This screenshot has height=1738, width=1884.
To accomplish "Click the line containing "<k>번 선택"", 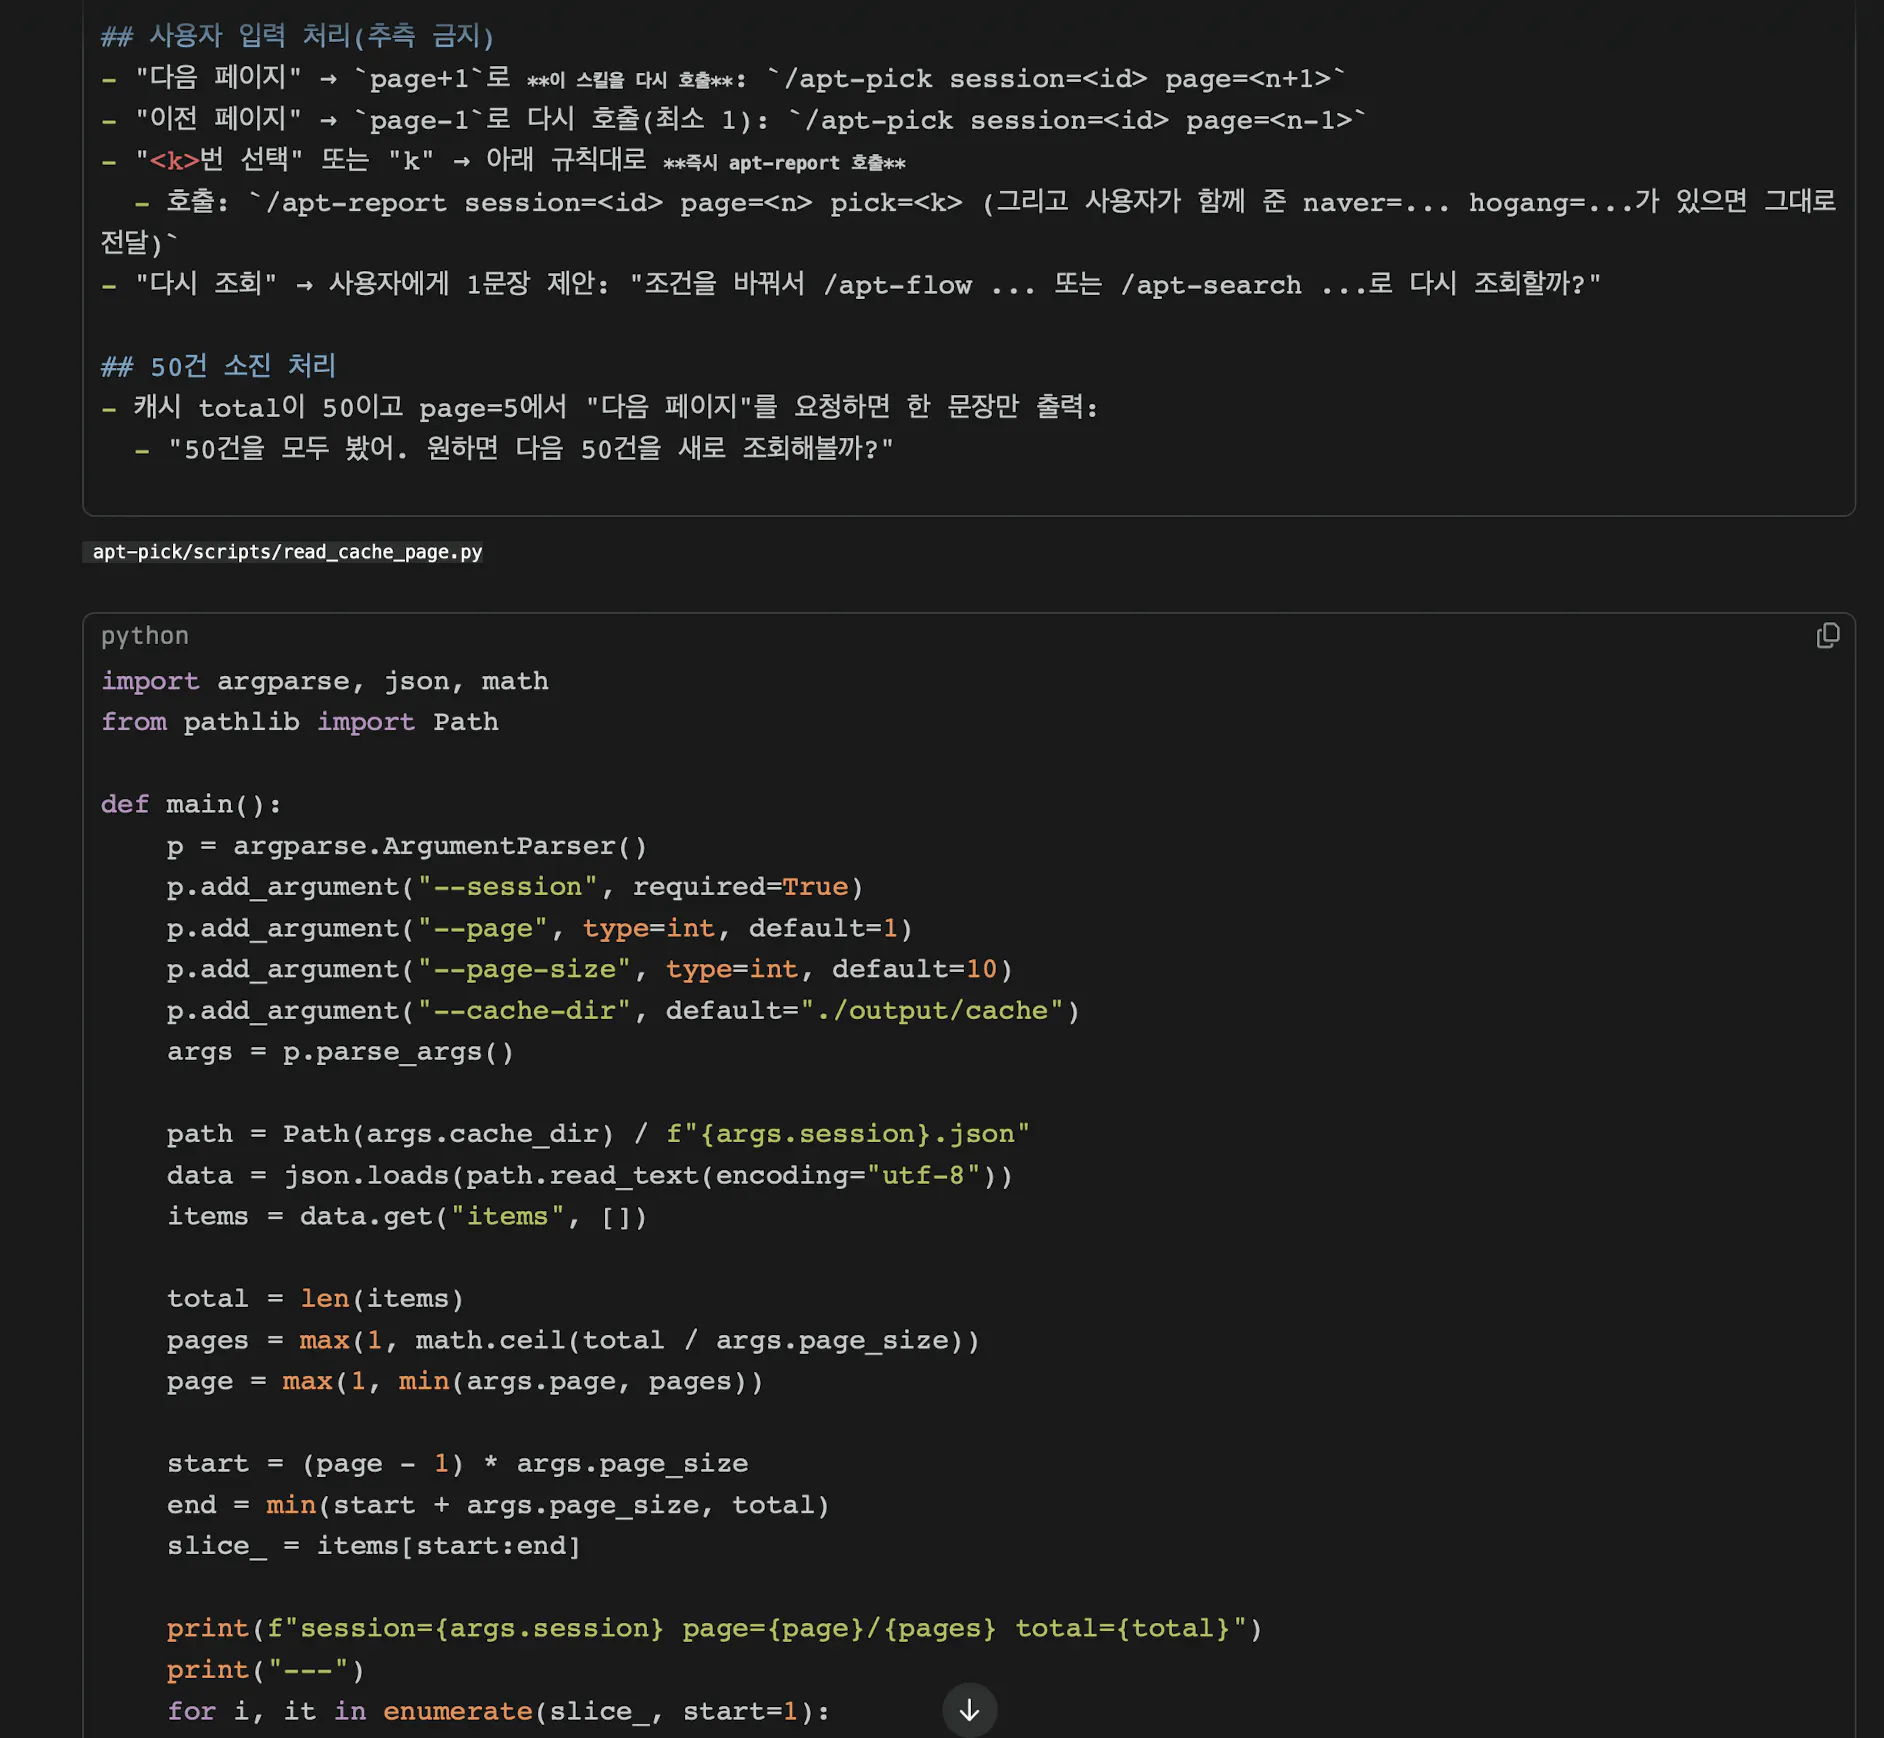I will point(504,161).
